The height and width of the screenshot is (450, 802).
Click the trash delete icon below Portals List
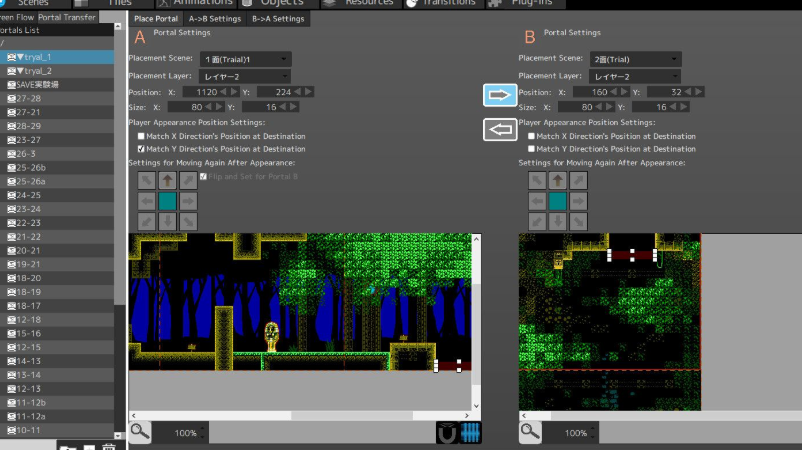(x=108, y=447)
